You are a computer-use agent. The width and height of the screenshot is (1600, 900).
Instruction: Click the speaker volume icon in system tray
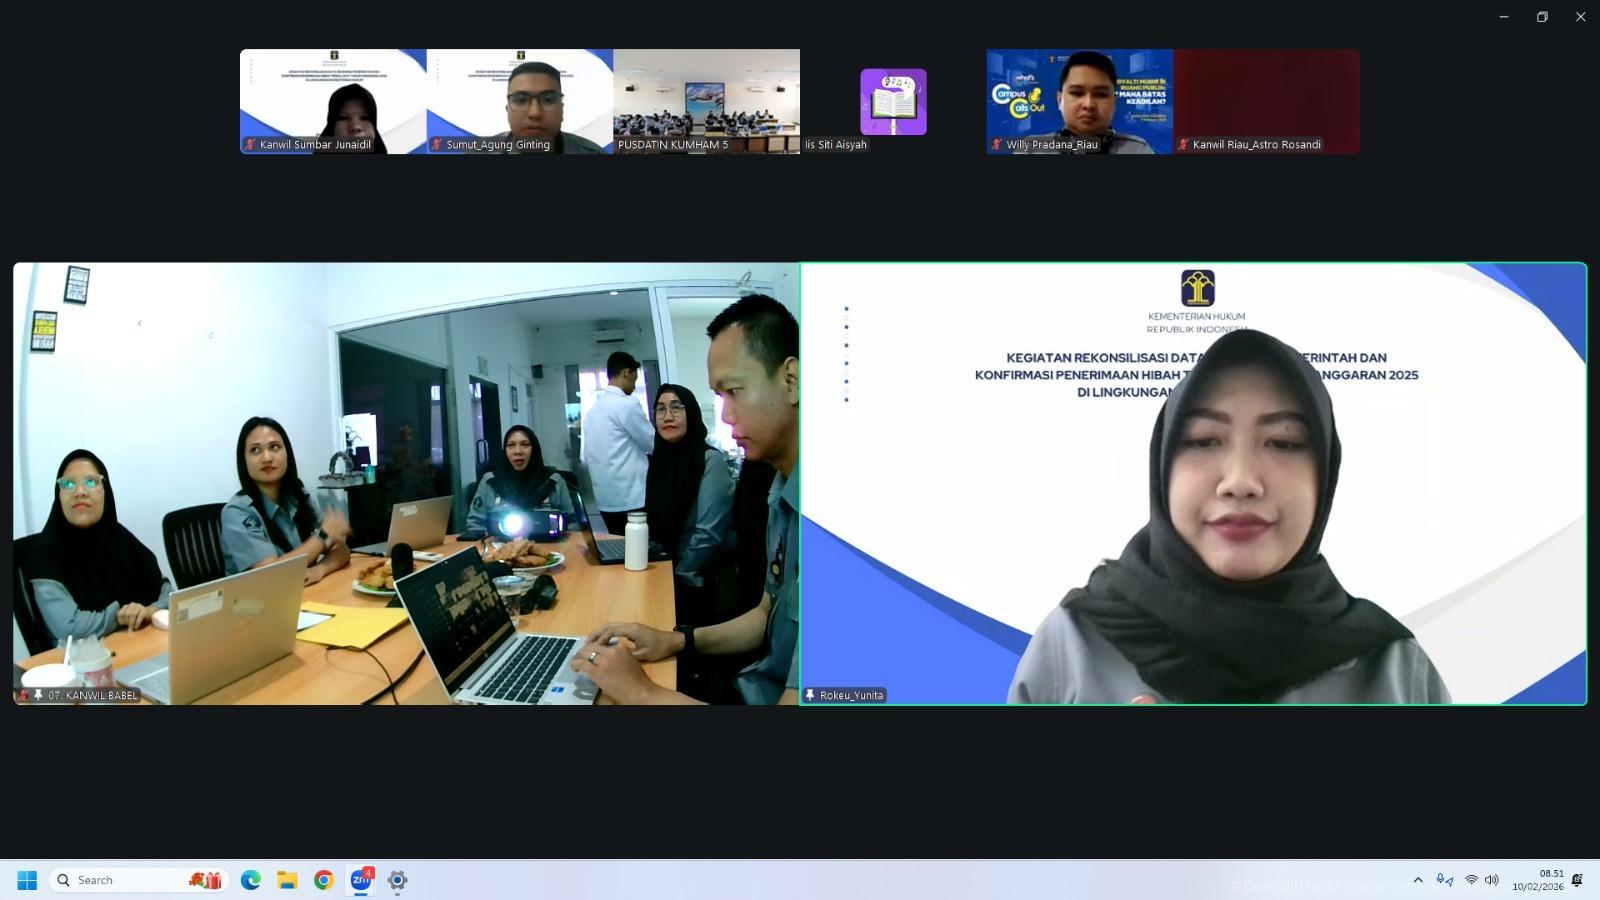click(x=1492, y=880)
